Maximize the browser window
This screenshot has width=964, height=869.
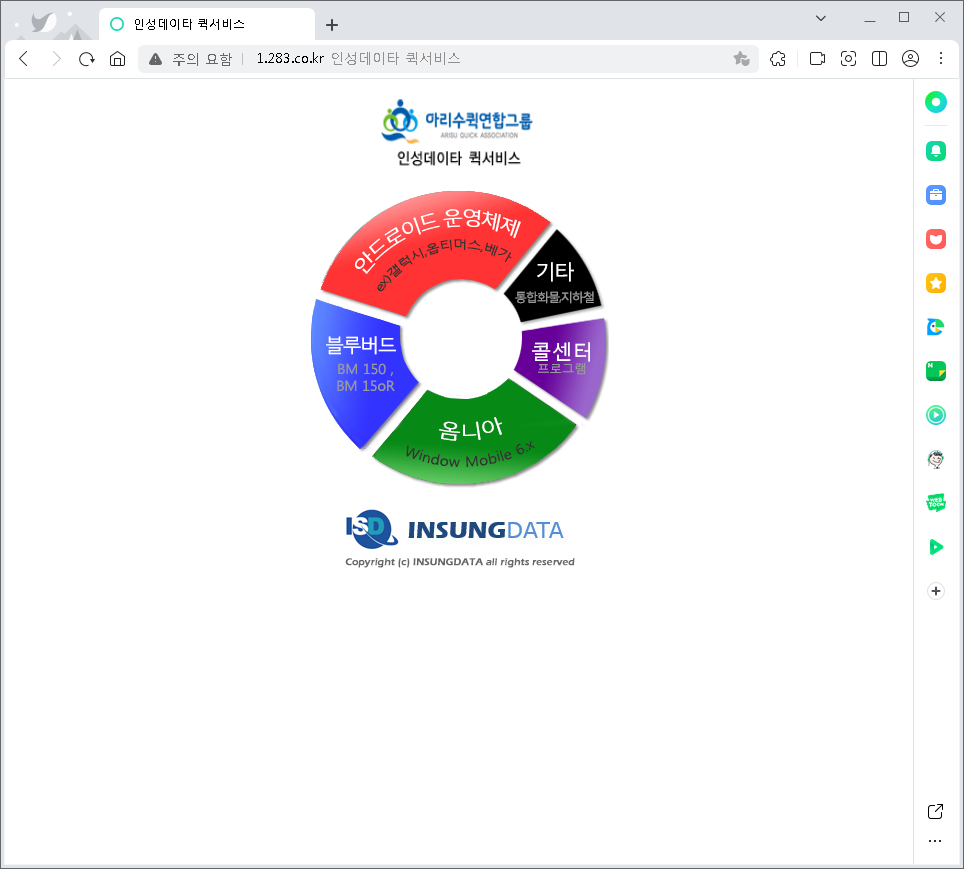coord(904,17)
